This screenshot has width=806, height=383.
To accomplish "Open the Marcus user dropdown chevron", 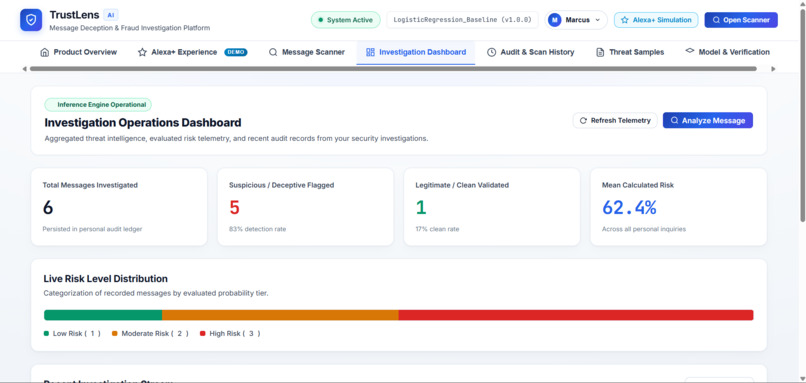I will pos(597,20).
